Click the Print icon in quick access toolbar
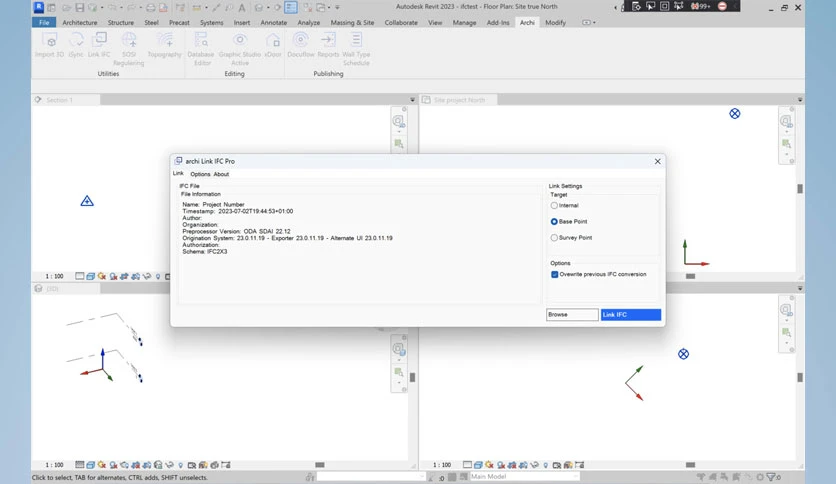Screen dimensions: 836x484 pos(151,7)
